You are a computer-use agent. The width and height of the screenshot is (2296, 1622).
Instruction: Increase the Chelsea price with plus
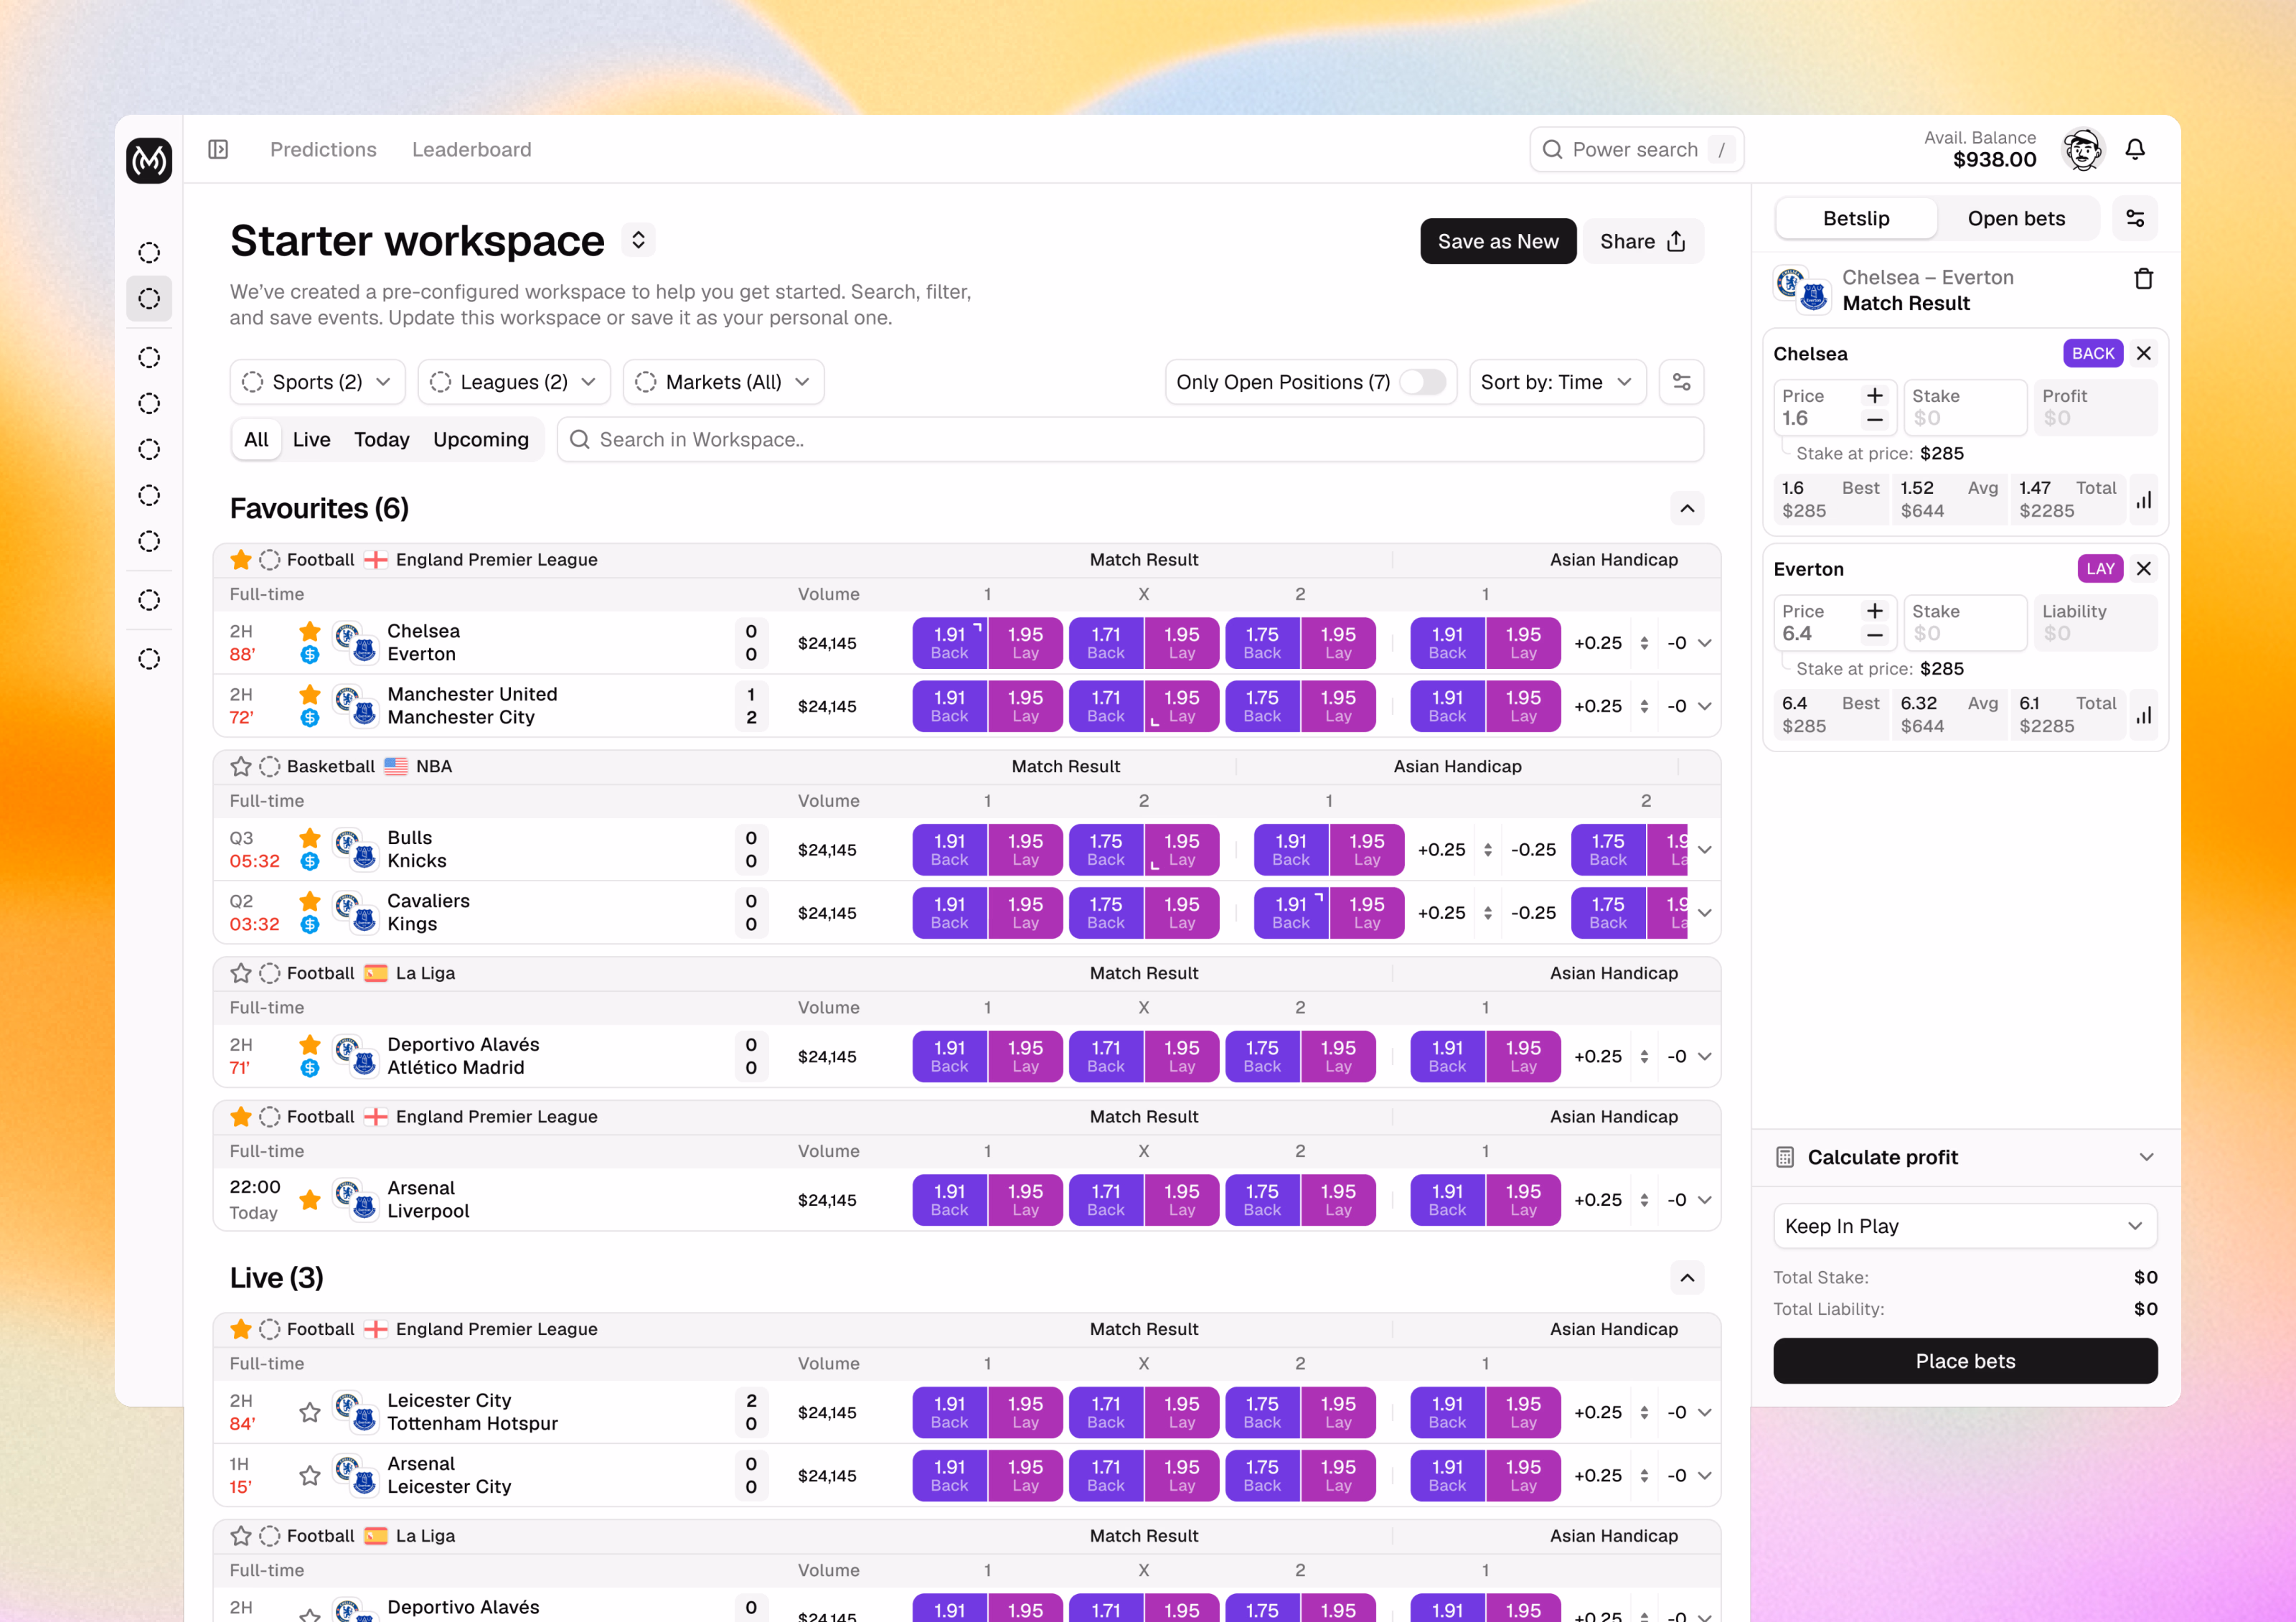[1875, 395]
